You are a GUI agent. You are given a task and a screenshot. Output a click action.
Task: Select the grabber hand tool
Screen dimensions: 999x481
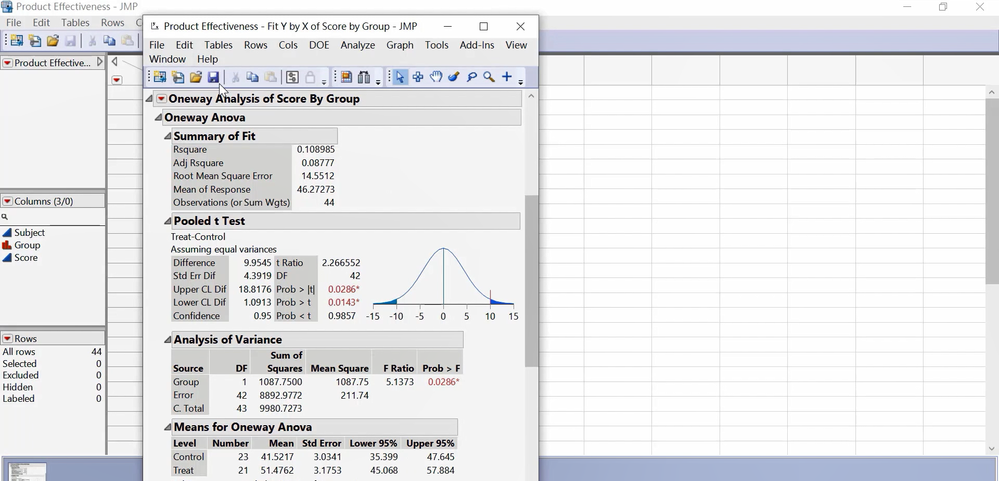(436, 78)
